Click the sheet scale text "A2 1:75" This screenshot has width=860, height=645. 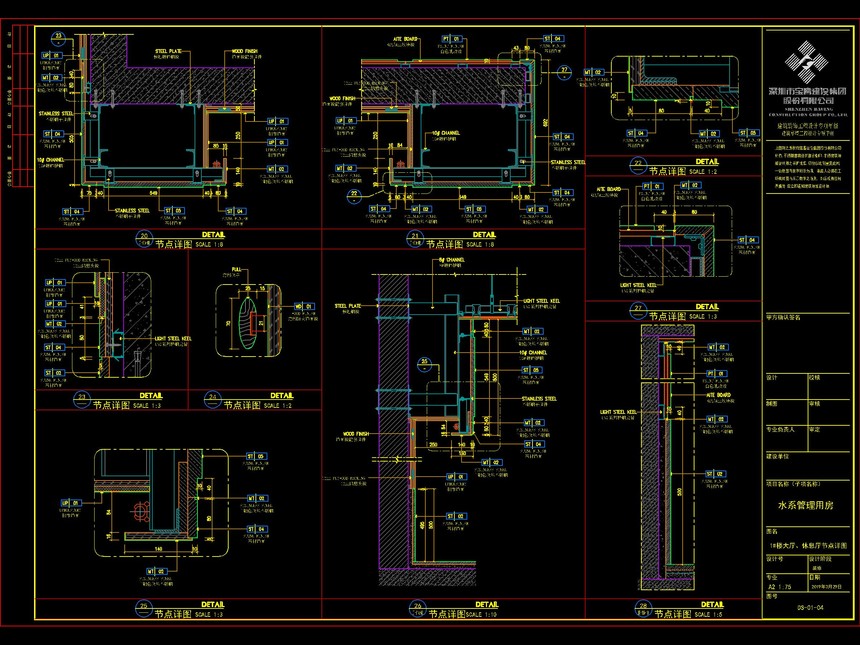779,586
